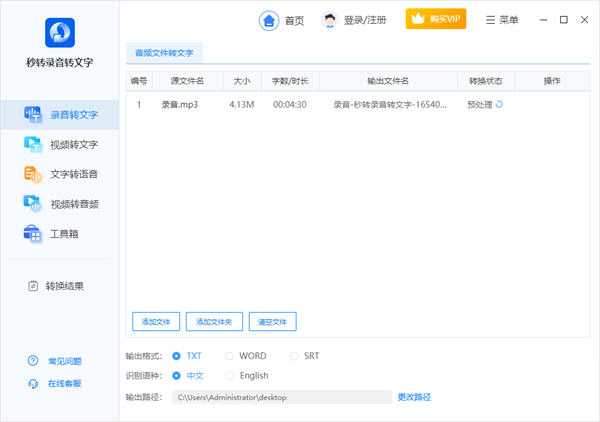
Task: Click the 首页 home icon
Action: click(269, 20)
